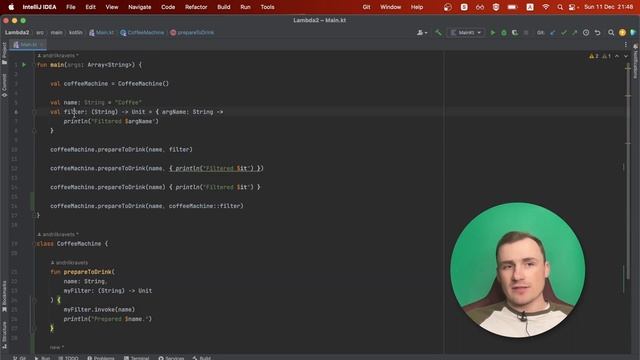This screenshot has width=640, height=360.
Task: Open the Problems tool window
Action: tap(101, 358)
